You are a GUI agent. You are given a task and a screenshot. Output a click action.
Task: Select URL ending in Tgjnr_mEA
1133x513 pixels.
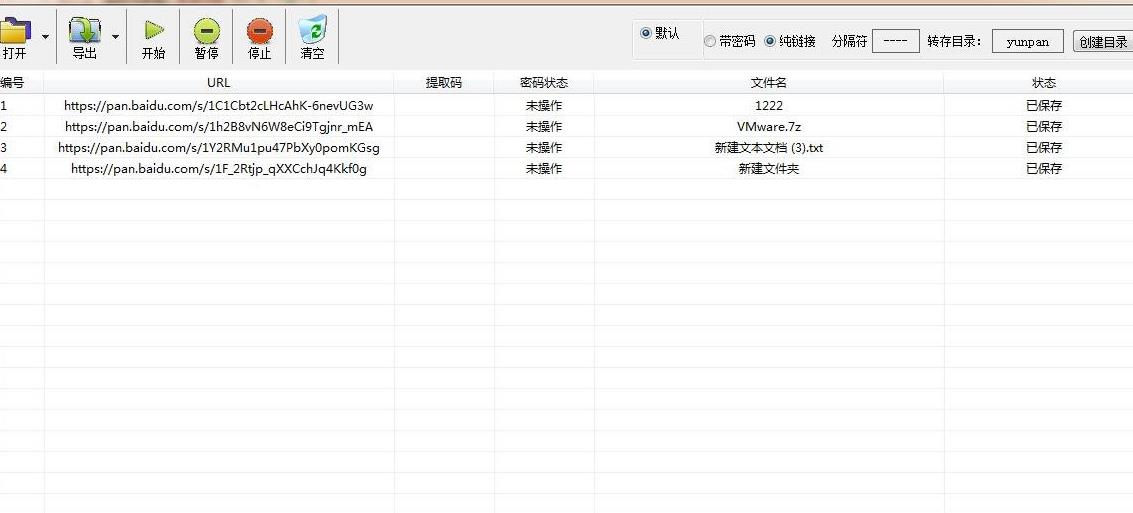coord(219,126)
